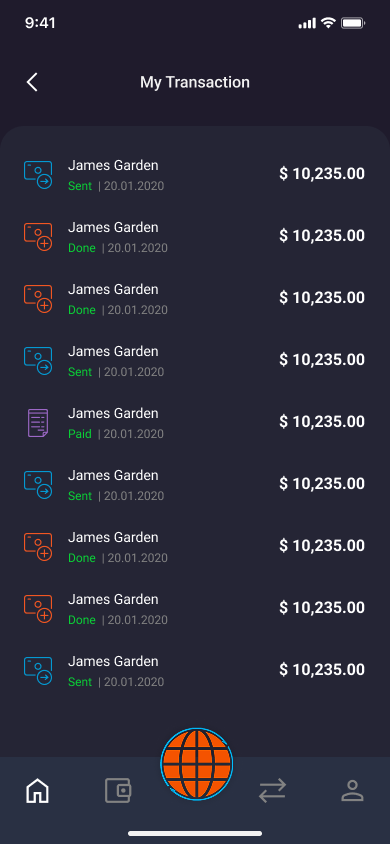Screen dimensions: 390x844
Task: Click the purple Paid receipt icon
Action: 38,423
